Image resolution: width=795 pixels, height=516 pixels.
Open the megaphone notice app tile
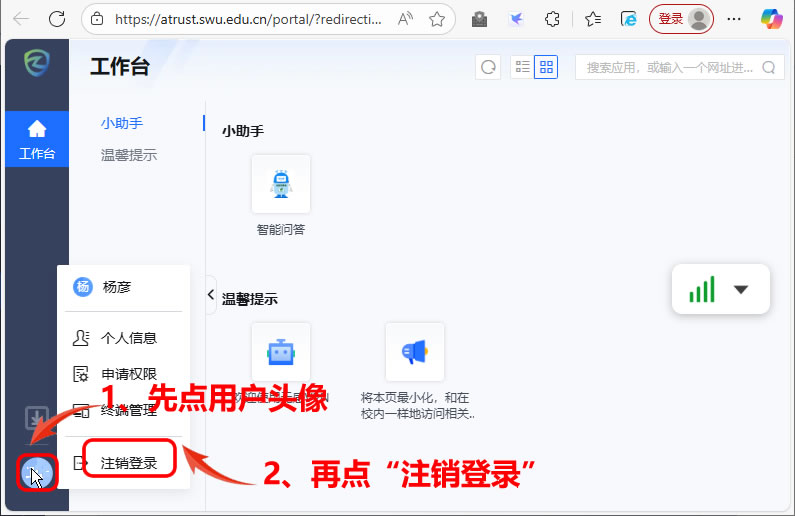coord(414,351)
